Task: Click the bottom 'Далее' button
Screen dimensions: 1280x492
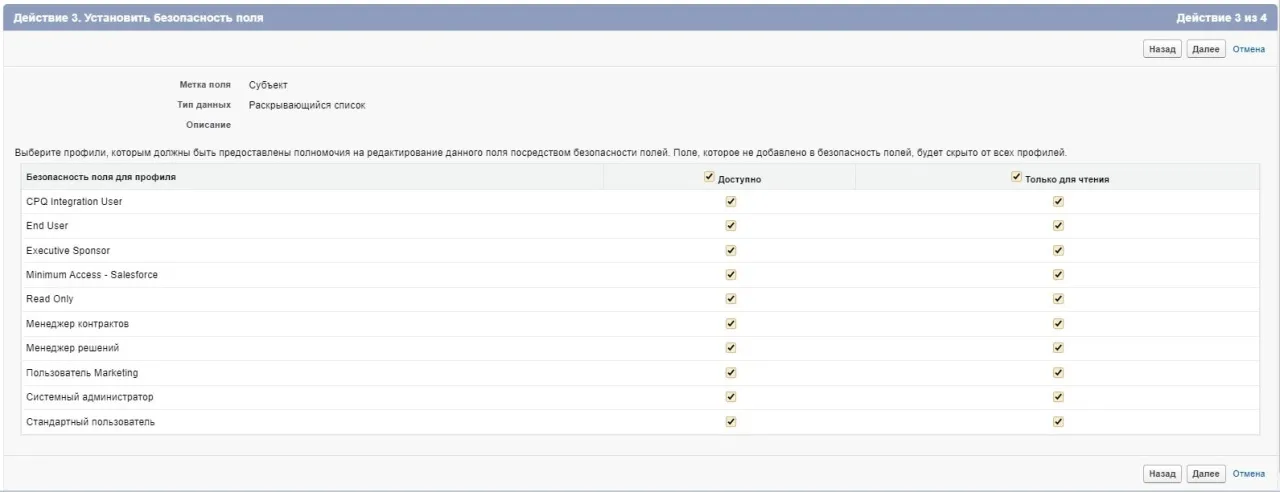Action: point(1206,473)
